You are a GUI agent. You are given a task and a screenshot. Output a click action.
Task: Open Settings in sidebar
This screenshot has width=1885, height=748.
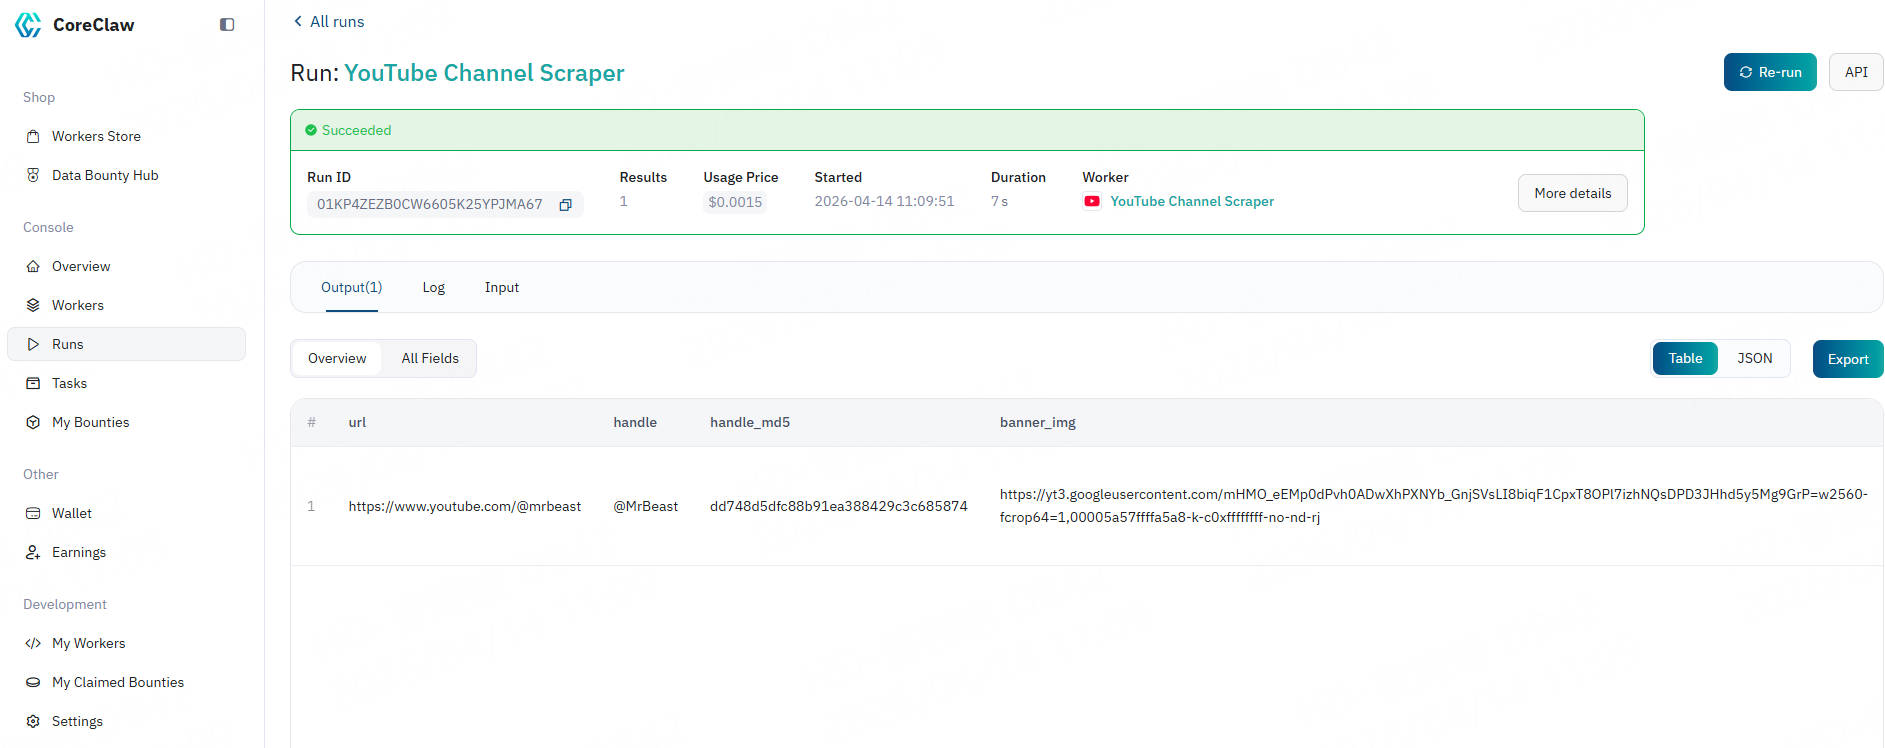tap(77, 721)
